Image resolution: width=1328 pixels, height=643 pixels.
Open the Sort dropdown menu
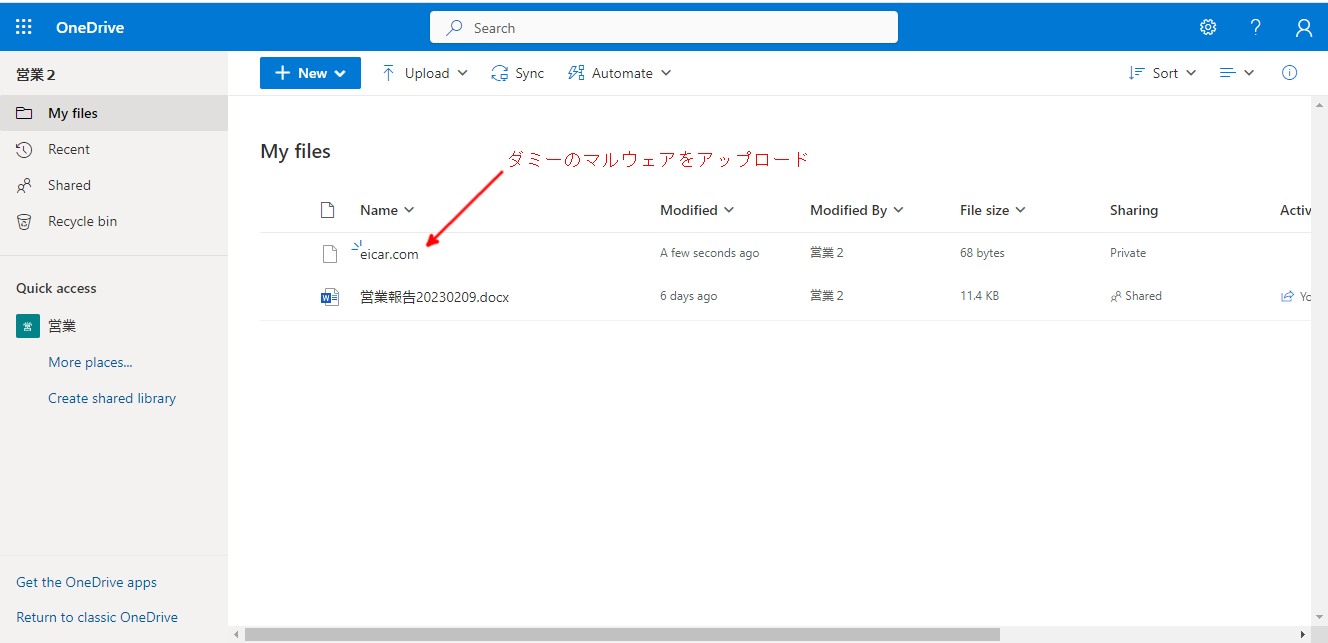click(x=1162, y=73)
